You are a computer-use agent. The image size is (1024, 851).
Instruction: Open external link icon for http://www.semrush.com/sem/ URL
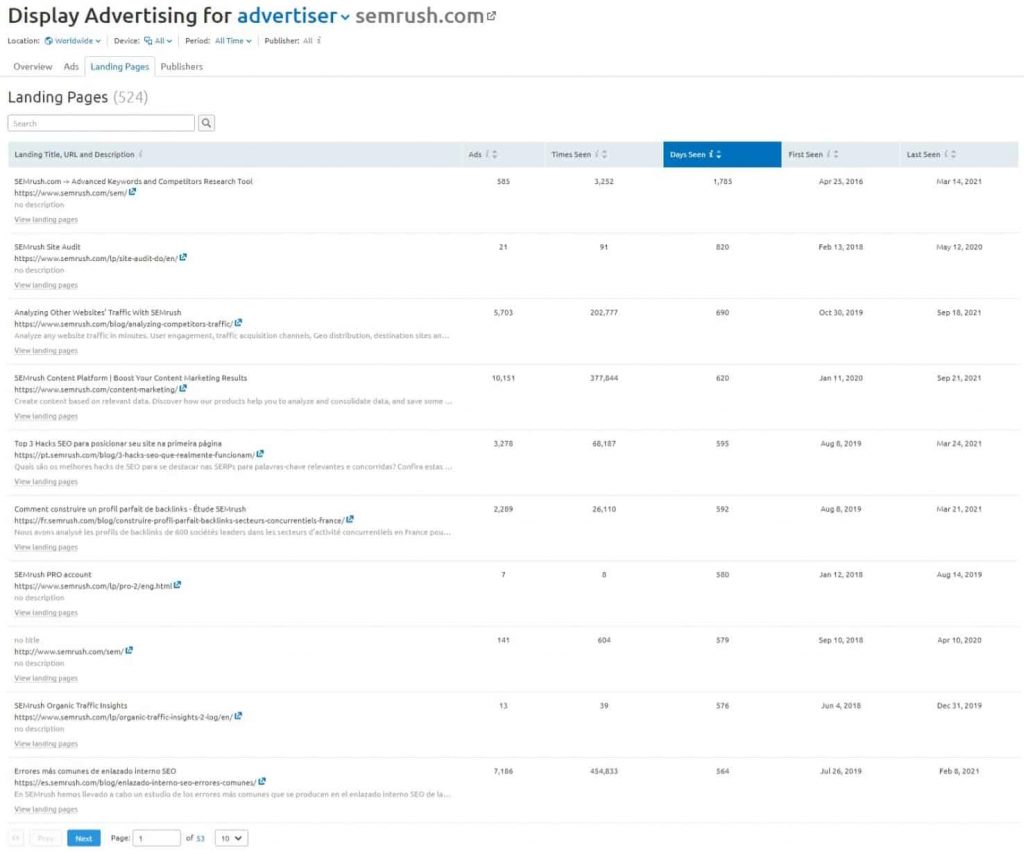[x=129, y=650]
